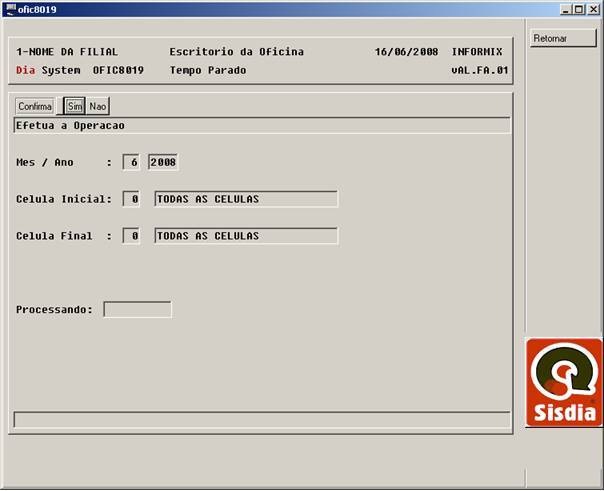Image resolution: width=604 pixels, height=491 pixels.
Task: Close the ofic8019 window
Action: [x=593, y=9]
